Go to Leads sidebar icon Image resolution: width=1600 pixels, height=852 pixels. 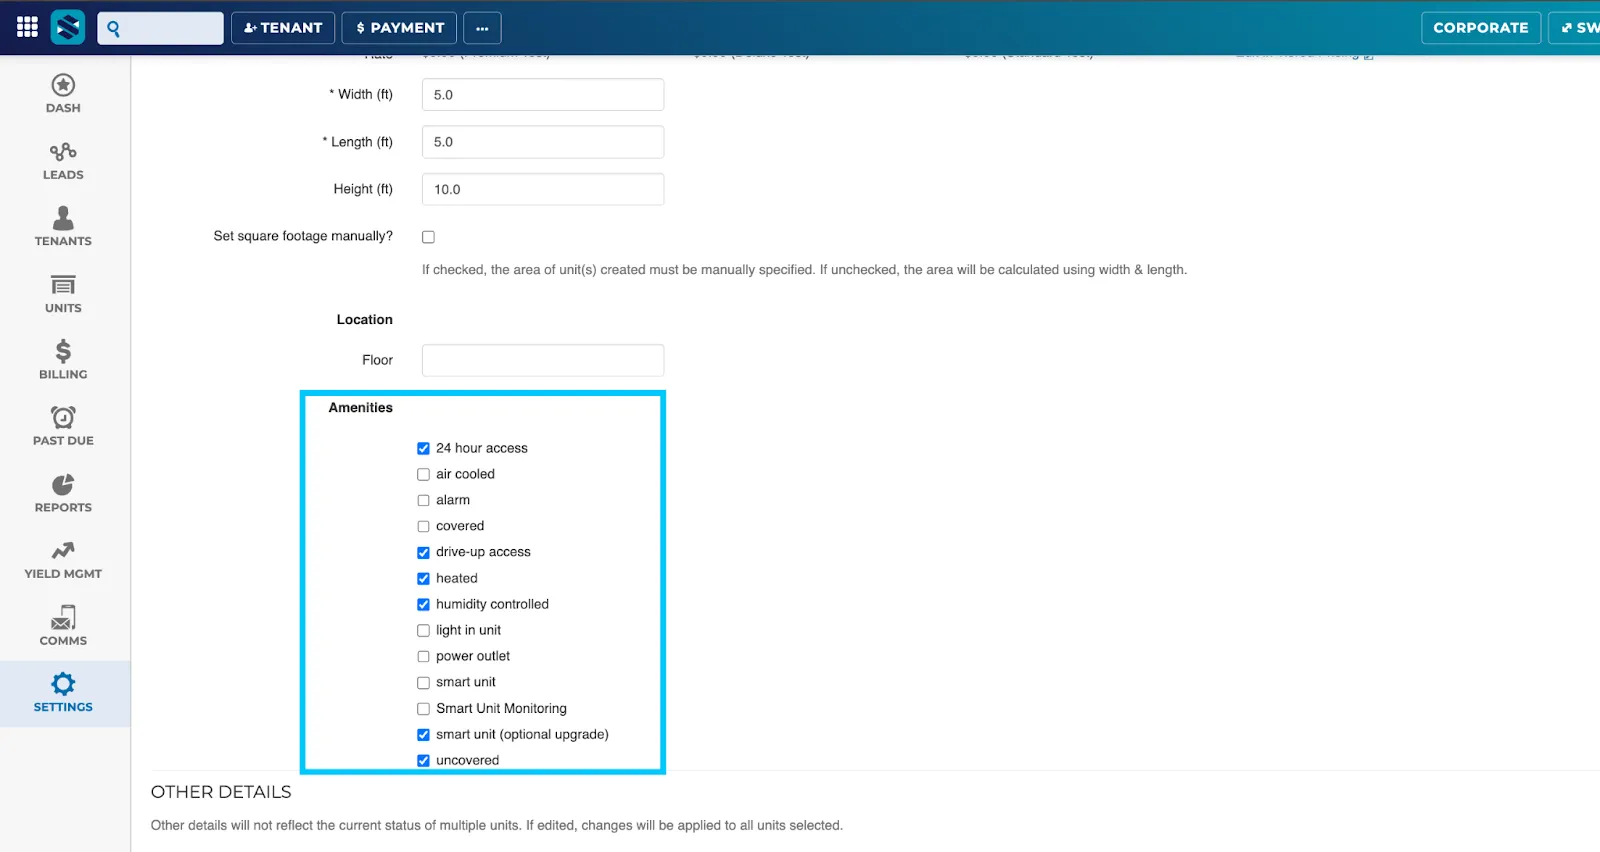(x=63, y=152)
